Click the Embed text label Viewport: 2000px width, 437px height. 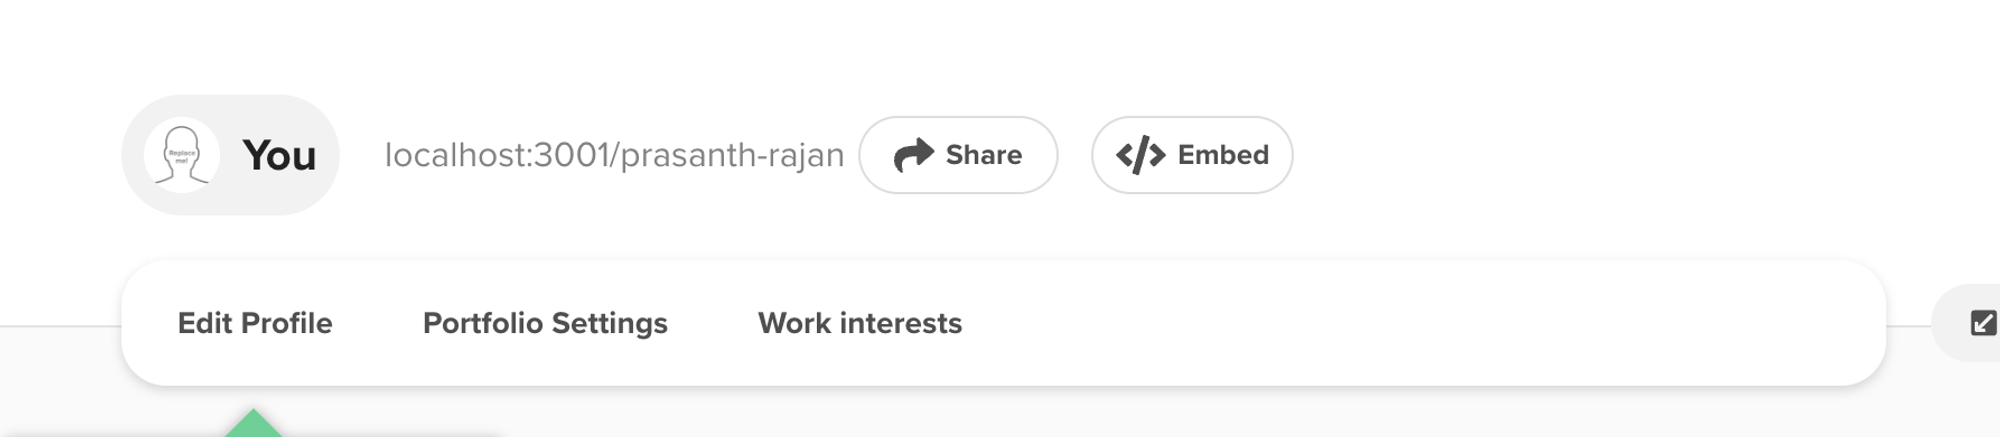pos(1223,155)
